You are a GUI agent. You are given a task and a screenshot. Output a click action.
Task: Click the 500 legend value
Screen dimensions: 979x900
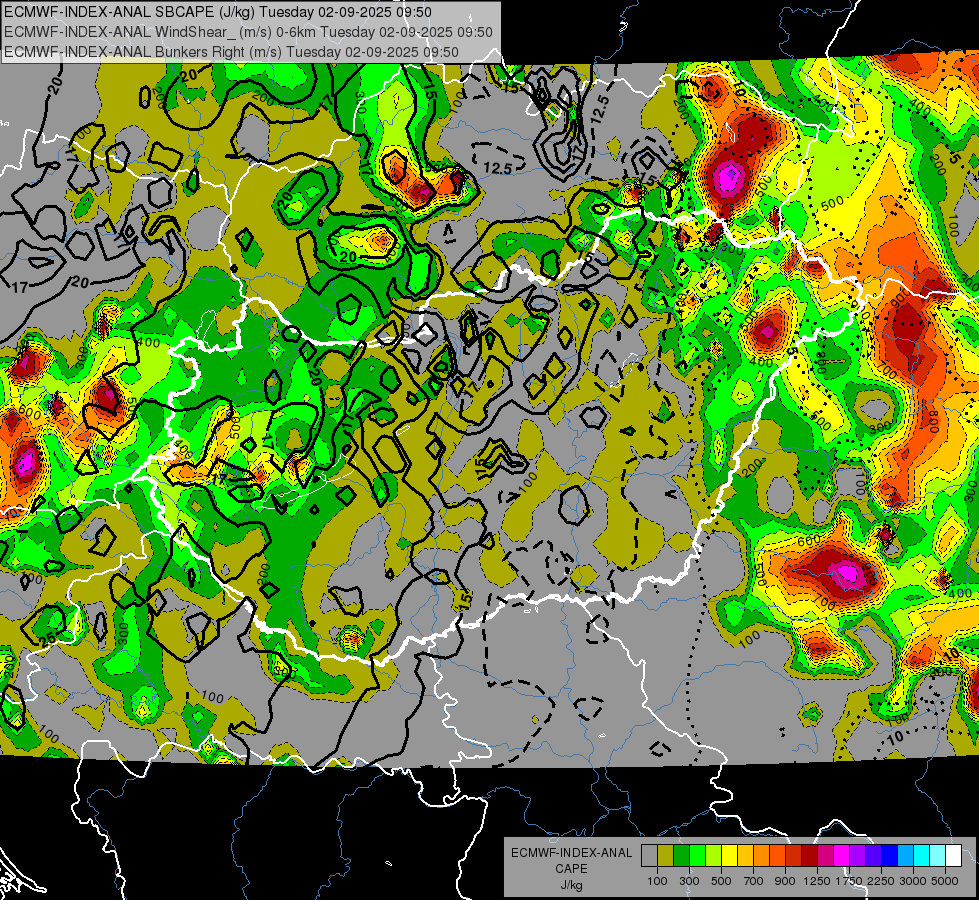(721, 881)
